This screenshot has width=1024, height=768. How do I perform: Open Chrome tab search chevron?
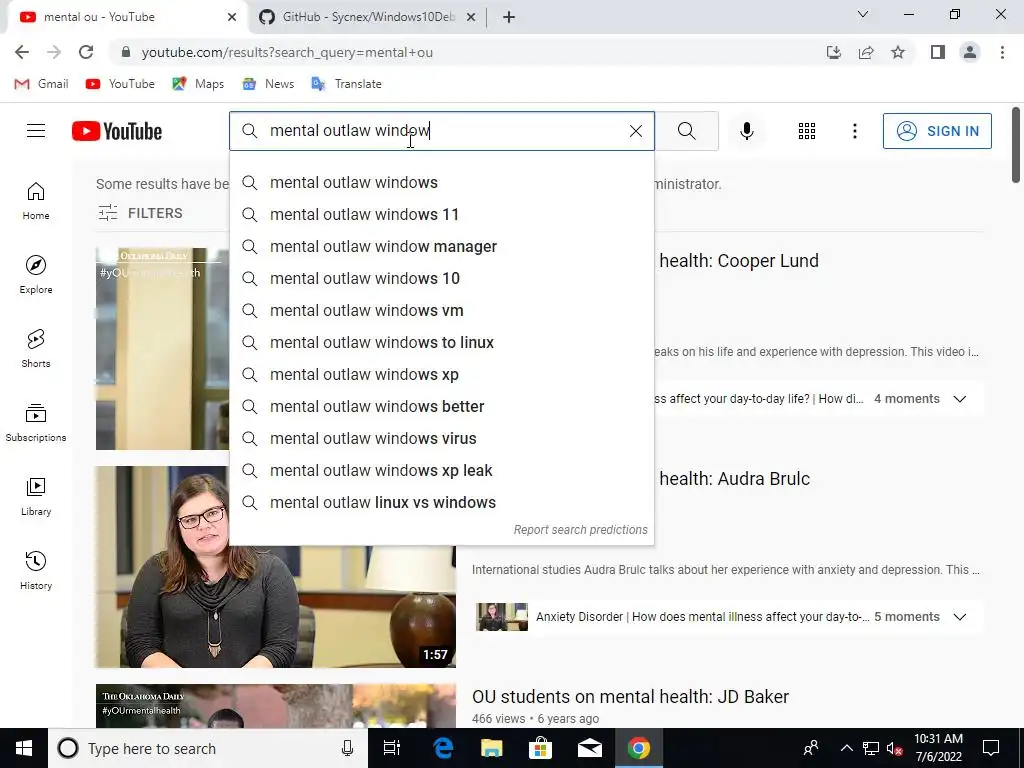tap(863, 14)
